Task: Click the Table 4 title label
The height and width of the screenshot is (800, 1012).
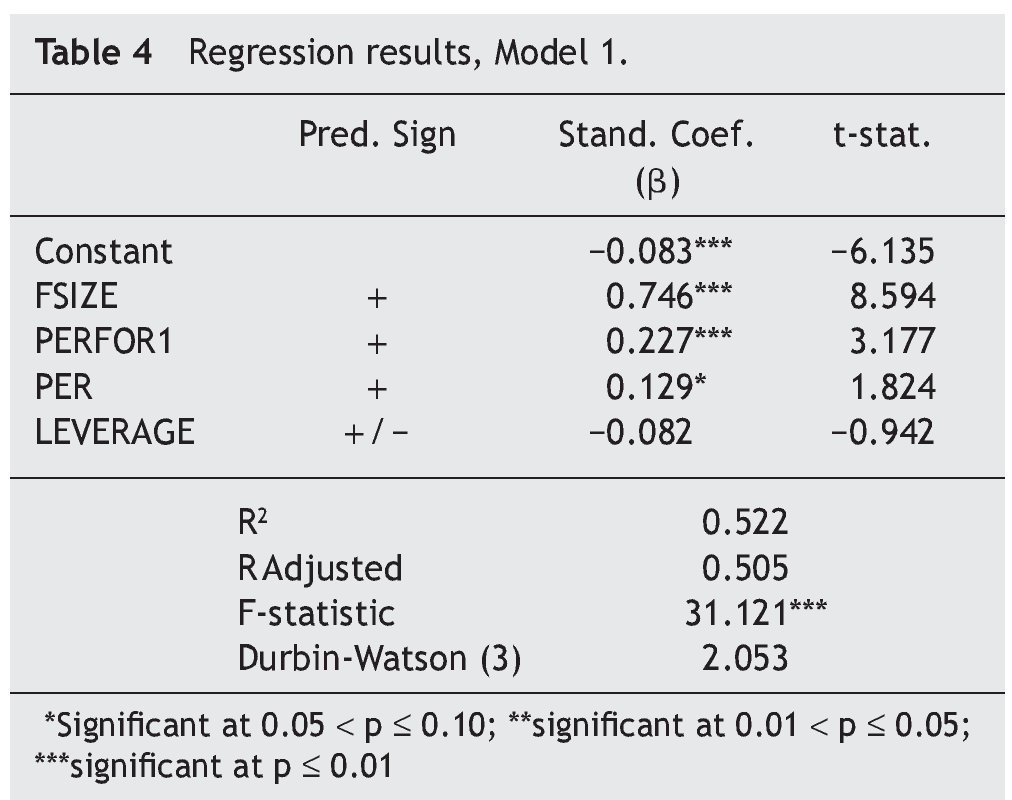Action: (94, 53)
